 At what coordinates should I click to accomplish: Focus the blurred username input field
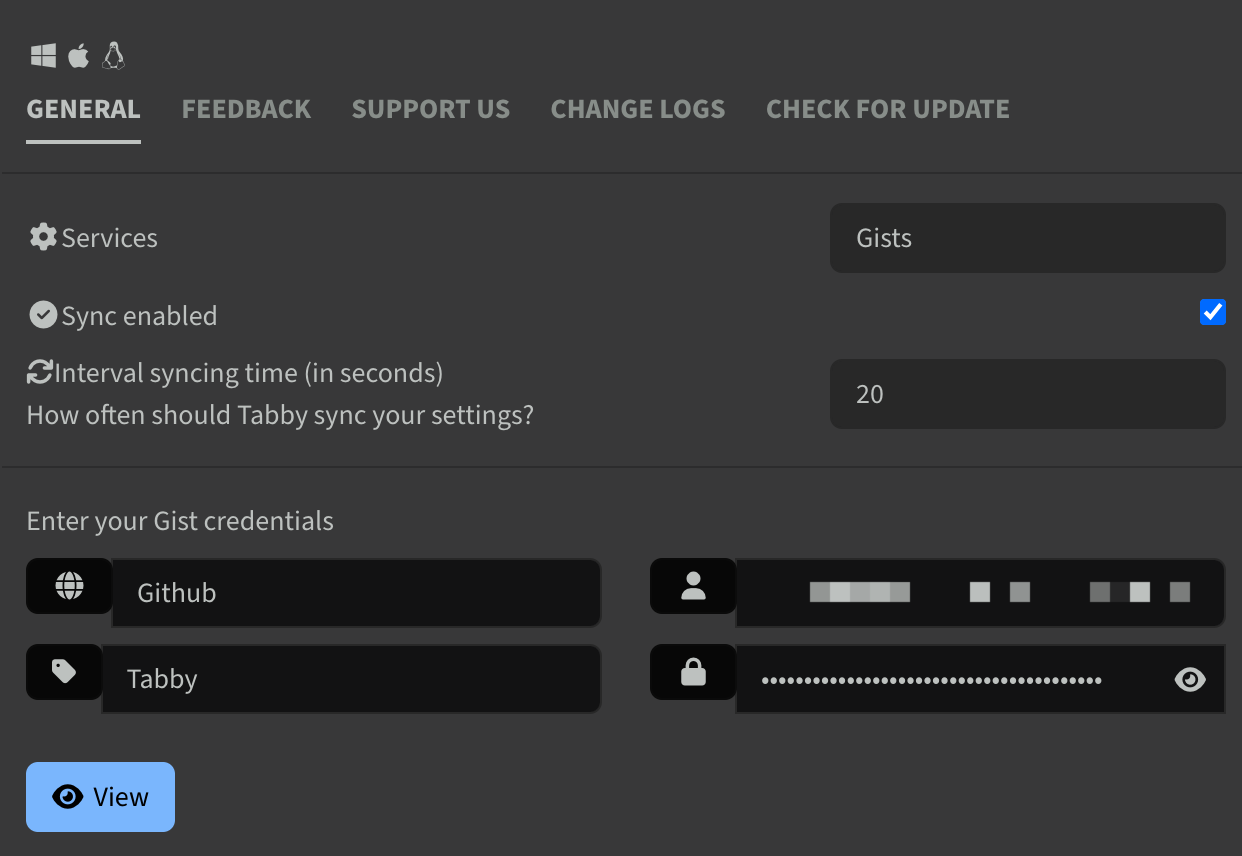980,593
